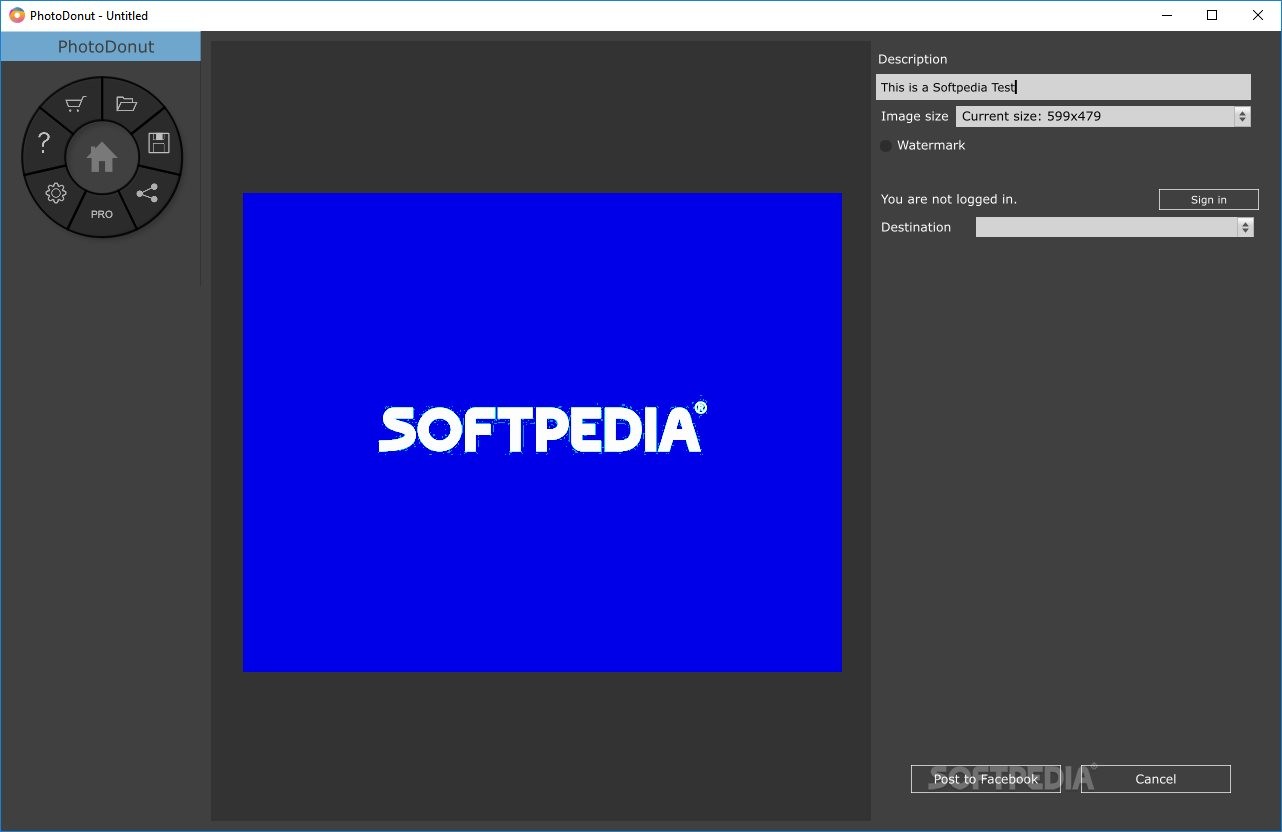Viewport: 1282px width, 832px height.
Task: Open help with question mark icon
Action: (44, 143)
